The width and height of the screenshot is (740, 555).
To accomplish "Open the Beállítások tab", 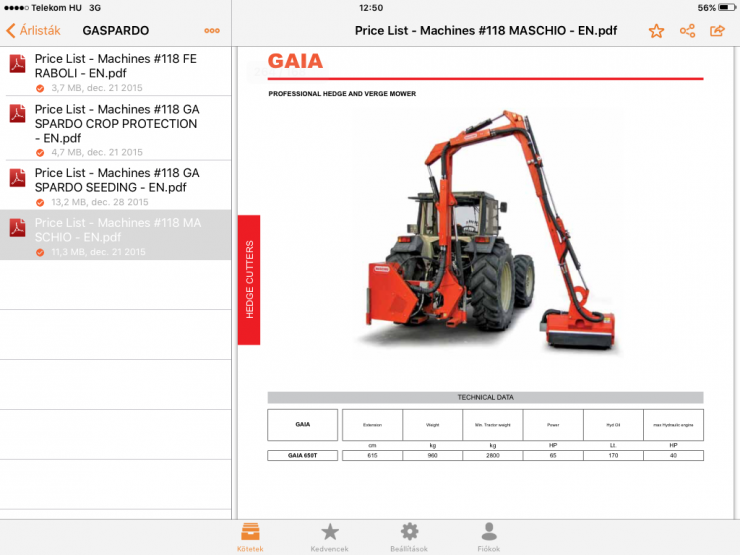I will pos(409,537).
